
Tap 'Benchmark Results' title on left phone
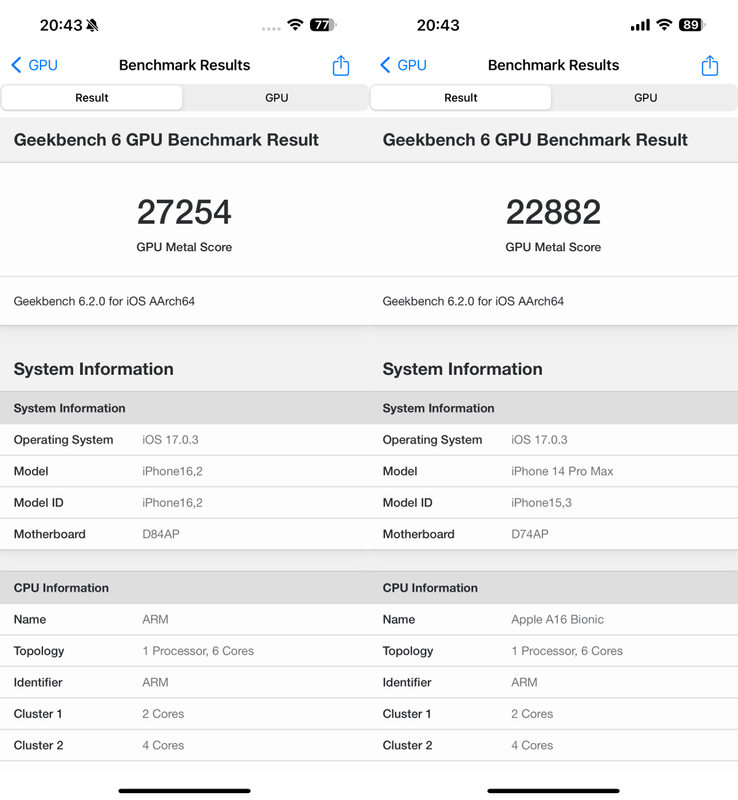pyautogui.click(x=184, y=65)
